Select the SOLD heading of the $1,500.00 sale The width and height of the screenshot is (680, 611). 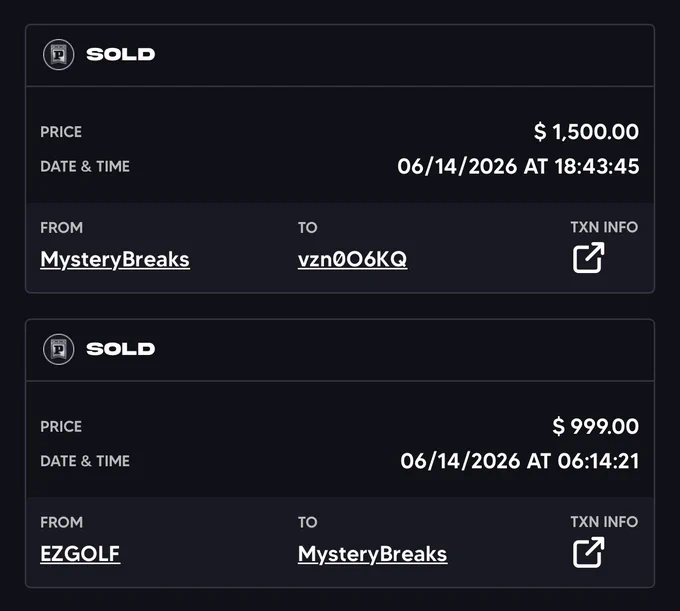121,54
